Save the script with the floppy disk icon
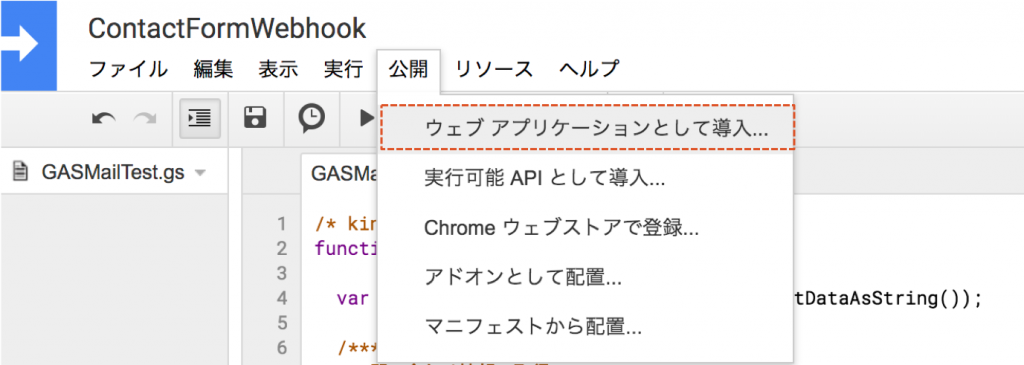 tap(255, 118)
